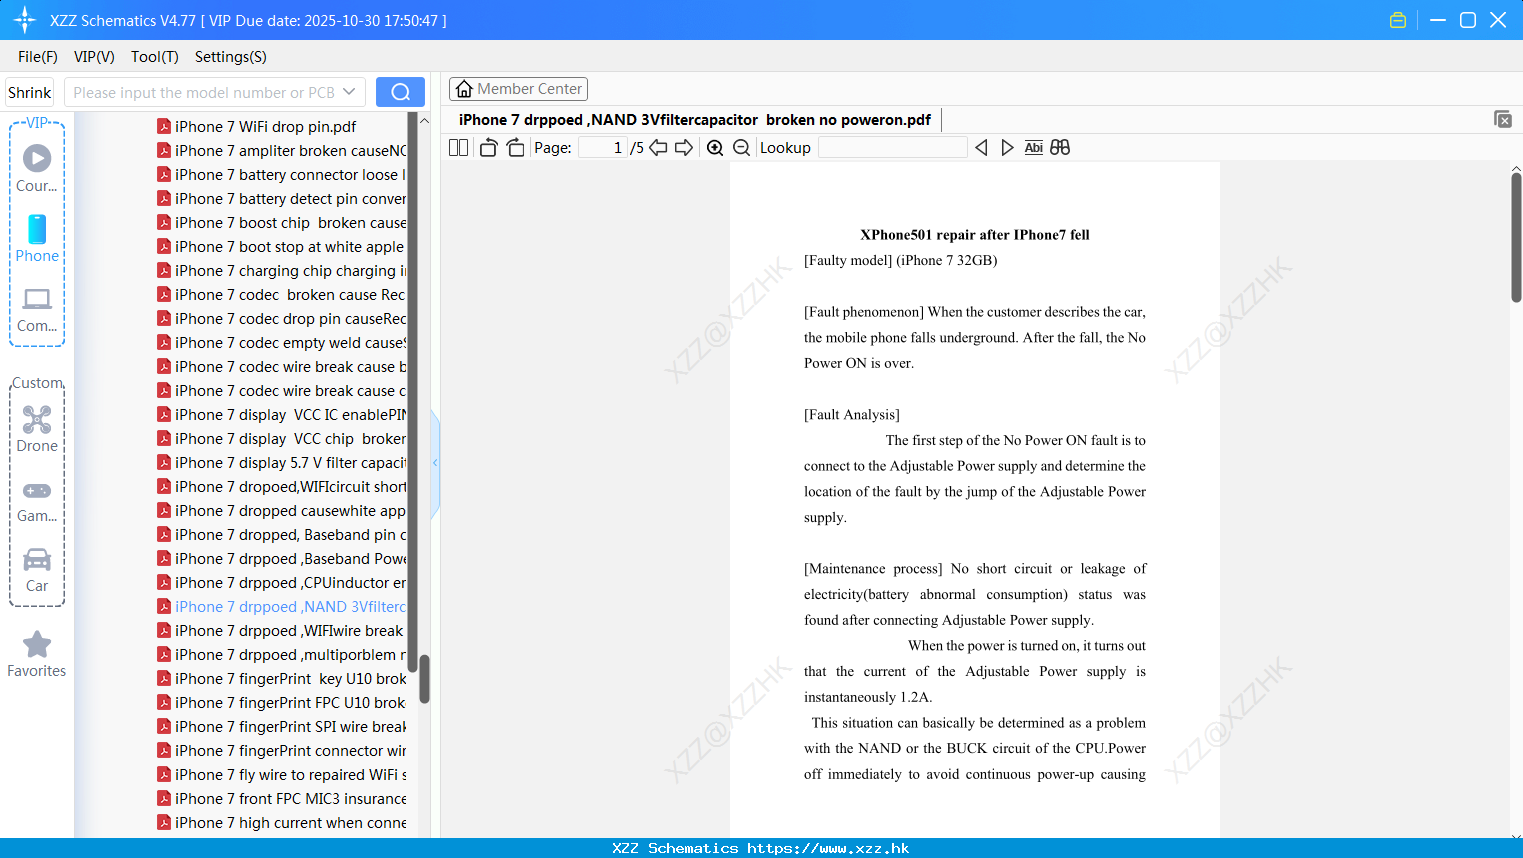The height and width of the screenshot is (858, 1523).
Task: Toggle the two-page view icon
Action: (458, 147)
